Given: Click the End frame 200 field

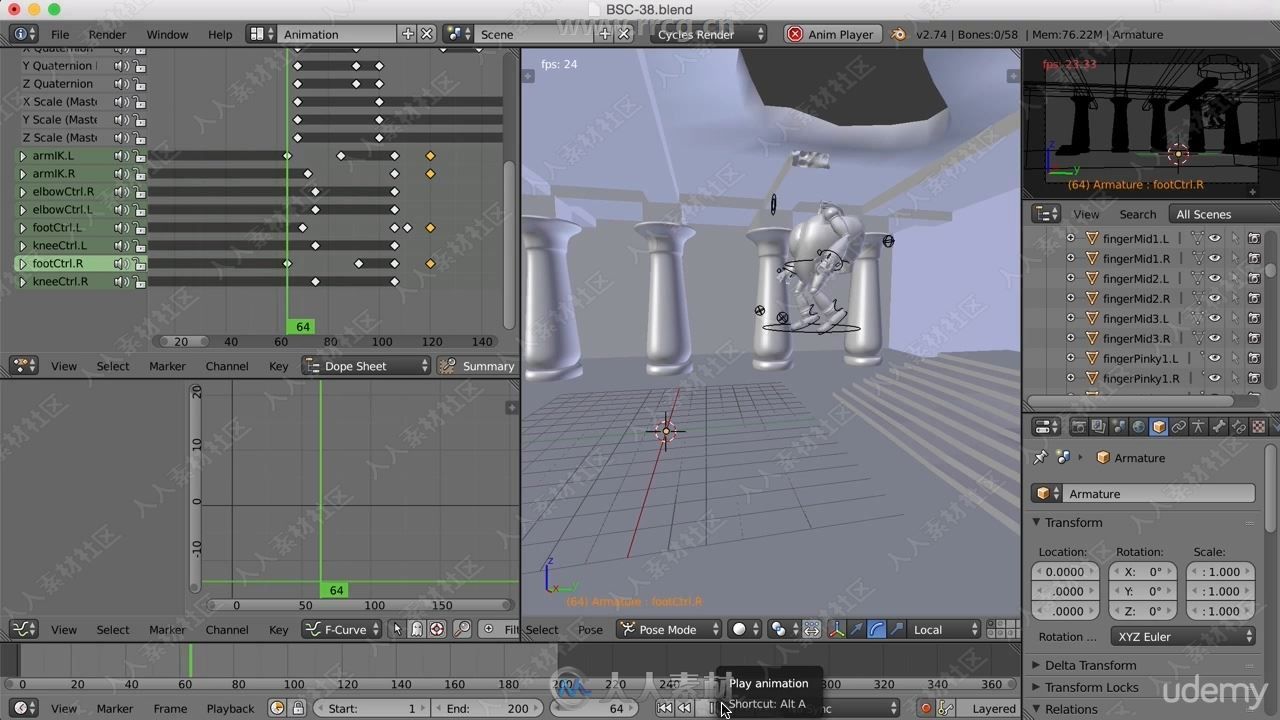Looking at the screenshot, I should (488, 708).
